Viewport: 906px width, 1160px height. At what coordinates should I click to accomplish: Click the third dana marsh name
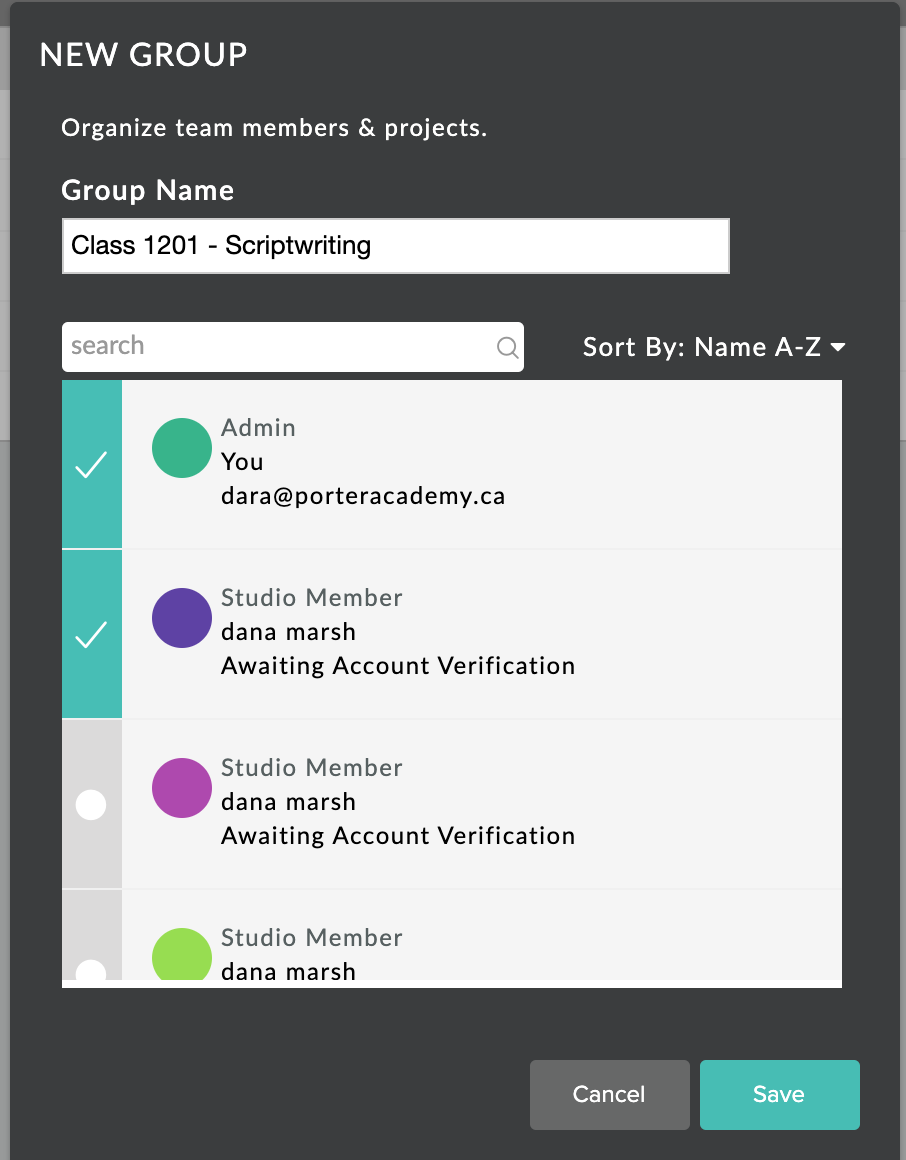click(x=288, y=970)
